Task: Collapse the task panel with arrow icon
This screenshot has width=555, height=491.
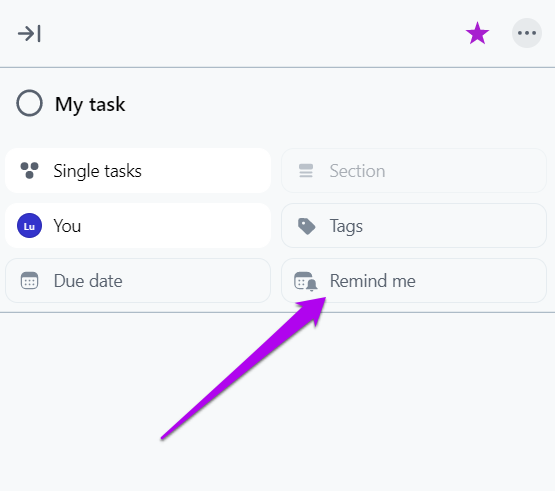Action: [x=29, y=34]
